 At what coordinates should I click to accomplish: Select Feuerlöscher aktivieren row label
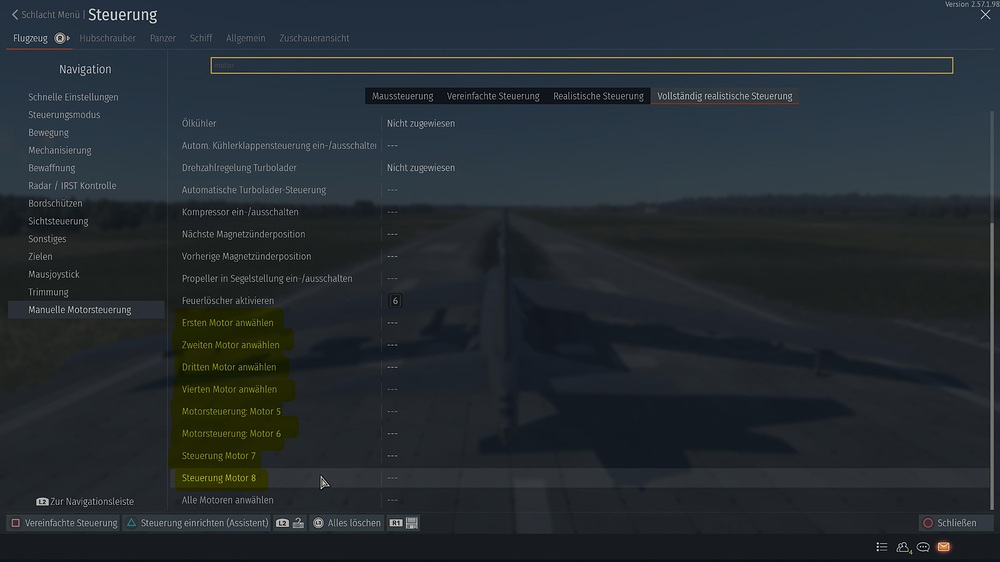point(228,300)
